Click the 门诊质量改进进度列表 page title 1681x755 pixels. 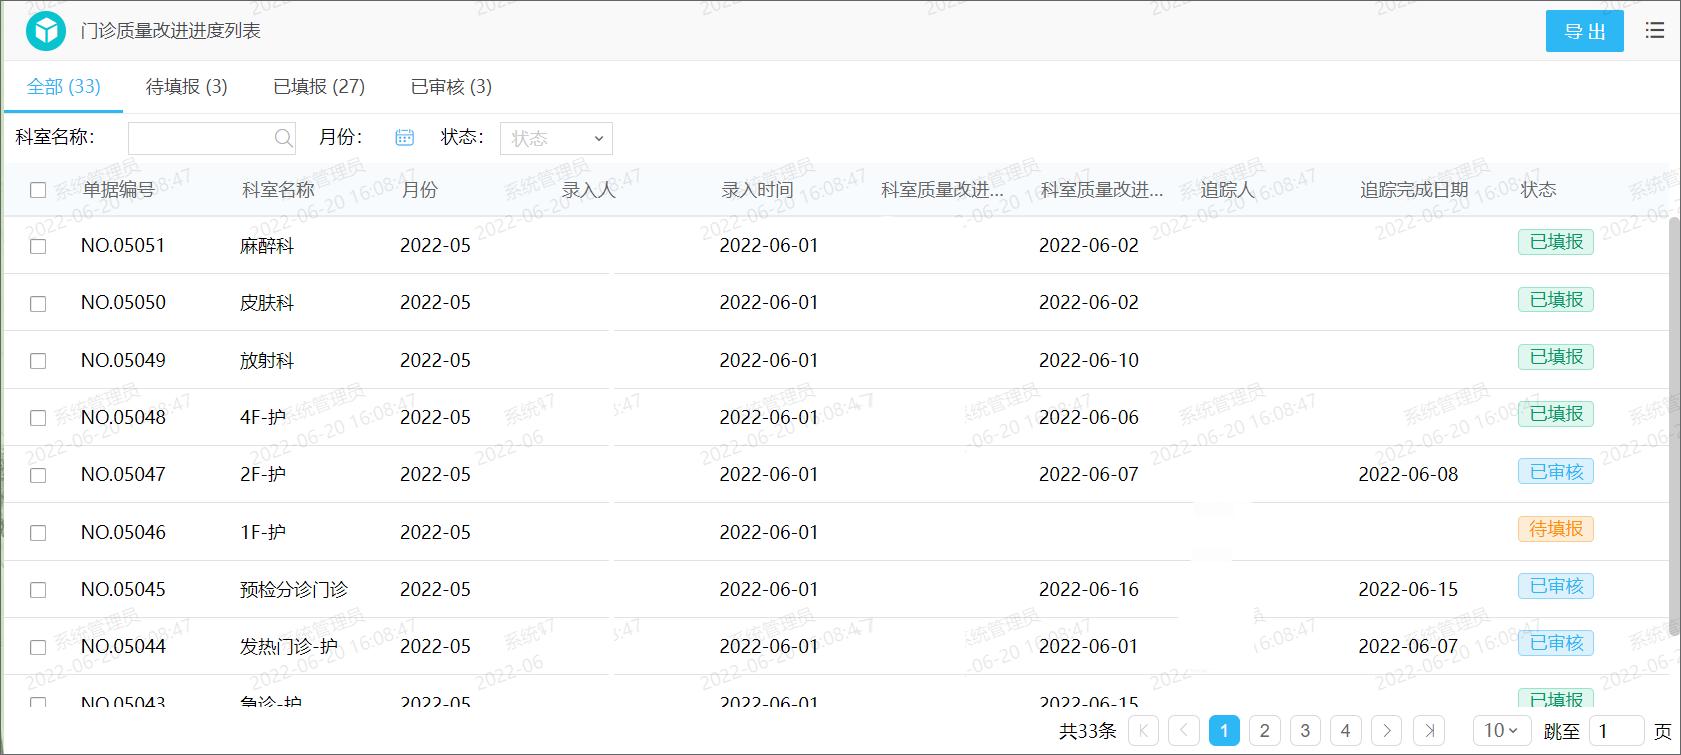pyautogui.click(x=171, y=31)
